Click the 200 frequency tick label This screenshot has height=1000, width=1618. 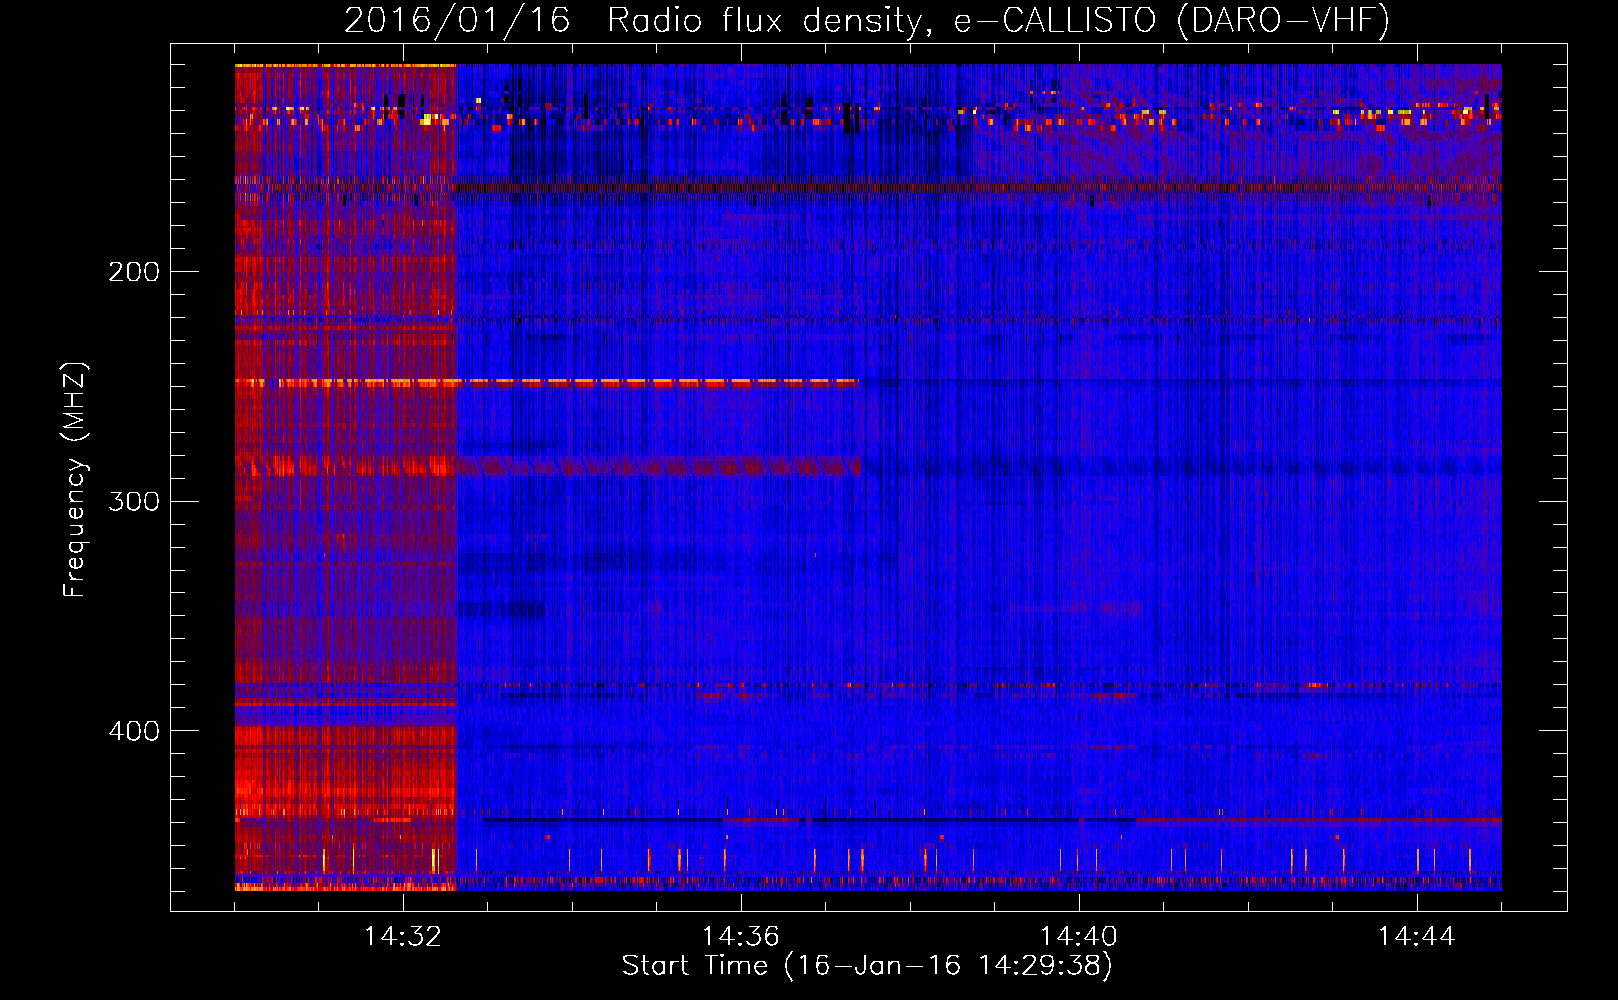[x=134, y=272]
